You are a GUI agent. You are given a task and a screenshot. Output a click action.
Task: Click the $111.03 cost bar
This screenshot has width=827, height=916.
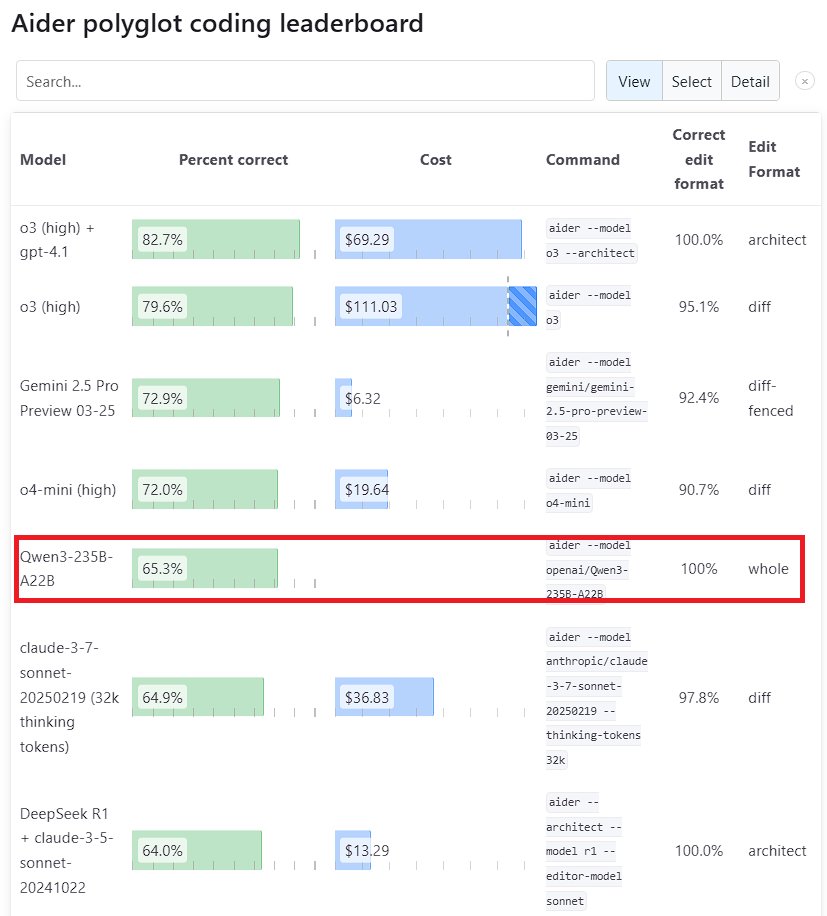click(436, 306)
